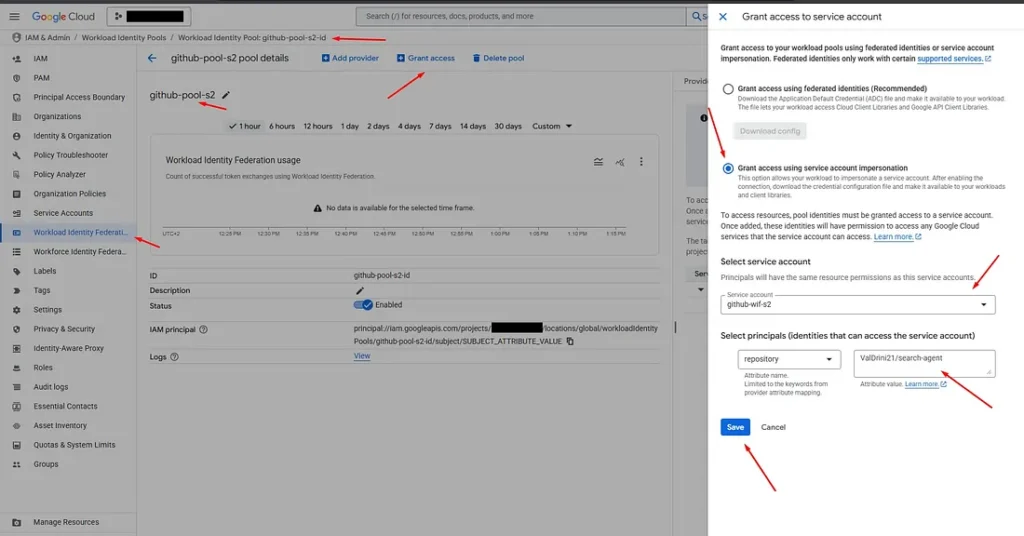Open the chart's three-dot more options menu

tap(641, 161)
